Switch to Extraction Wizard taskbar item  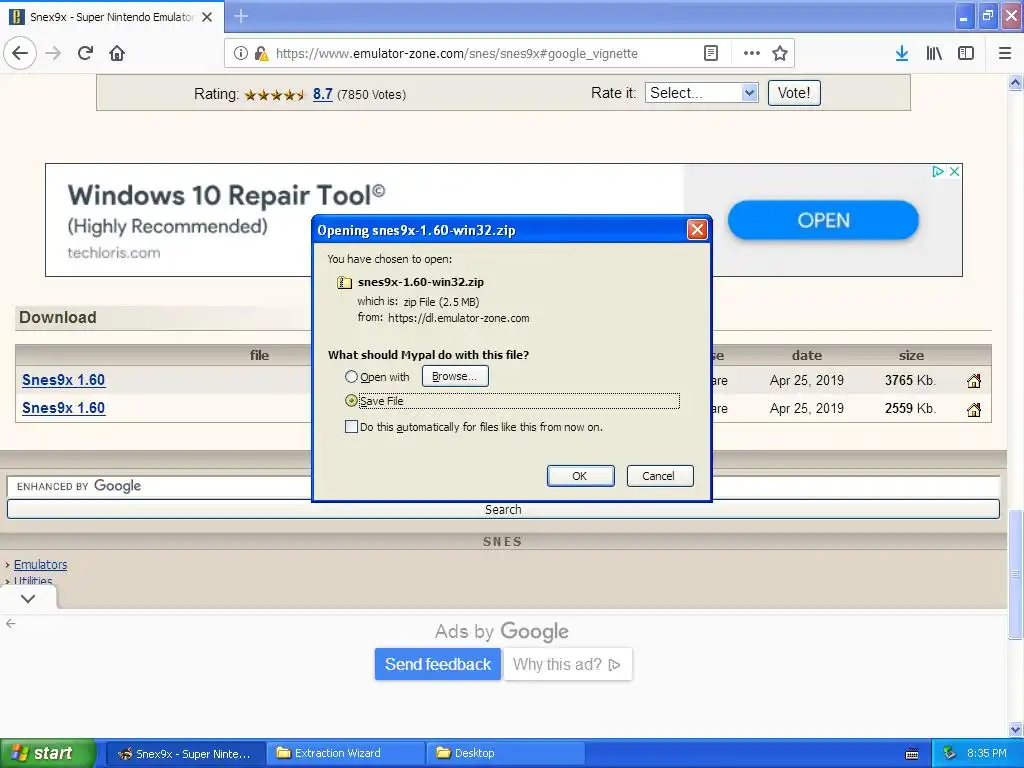pos(345,754)
